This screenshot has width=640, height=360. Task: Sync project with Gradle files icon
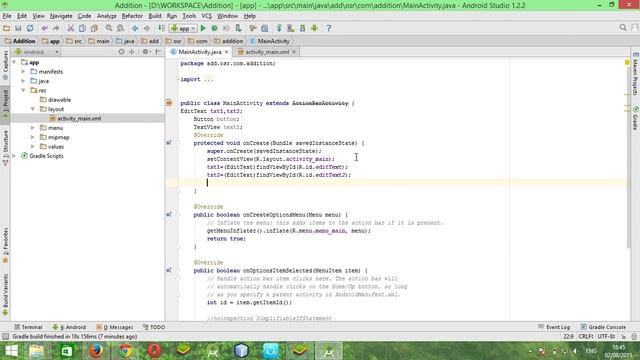[x=279, y=28]
